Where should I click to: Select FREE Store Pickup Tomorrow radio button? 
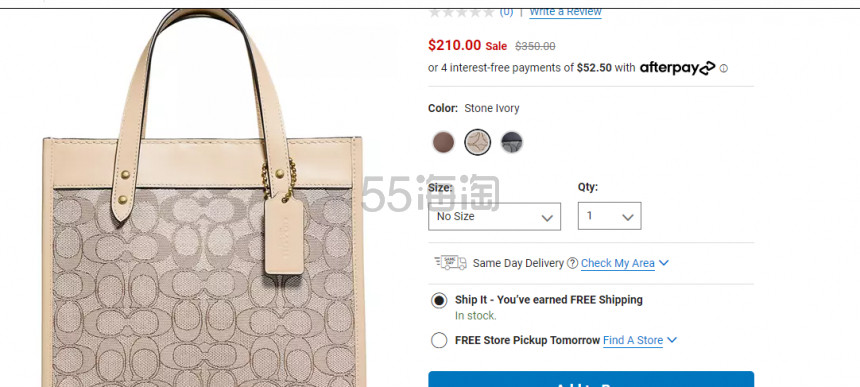tap(439, 340)
